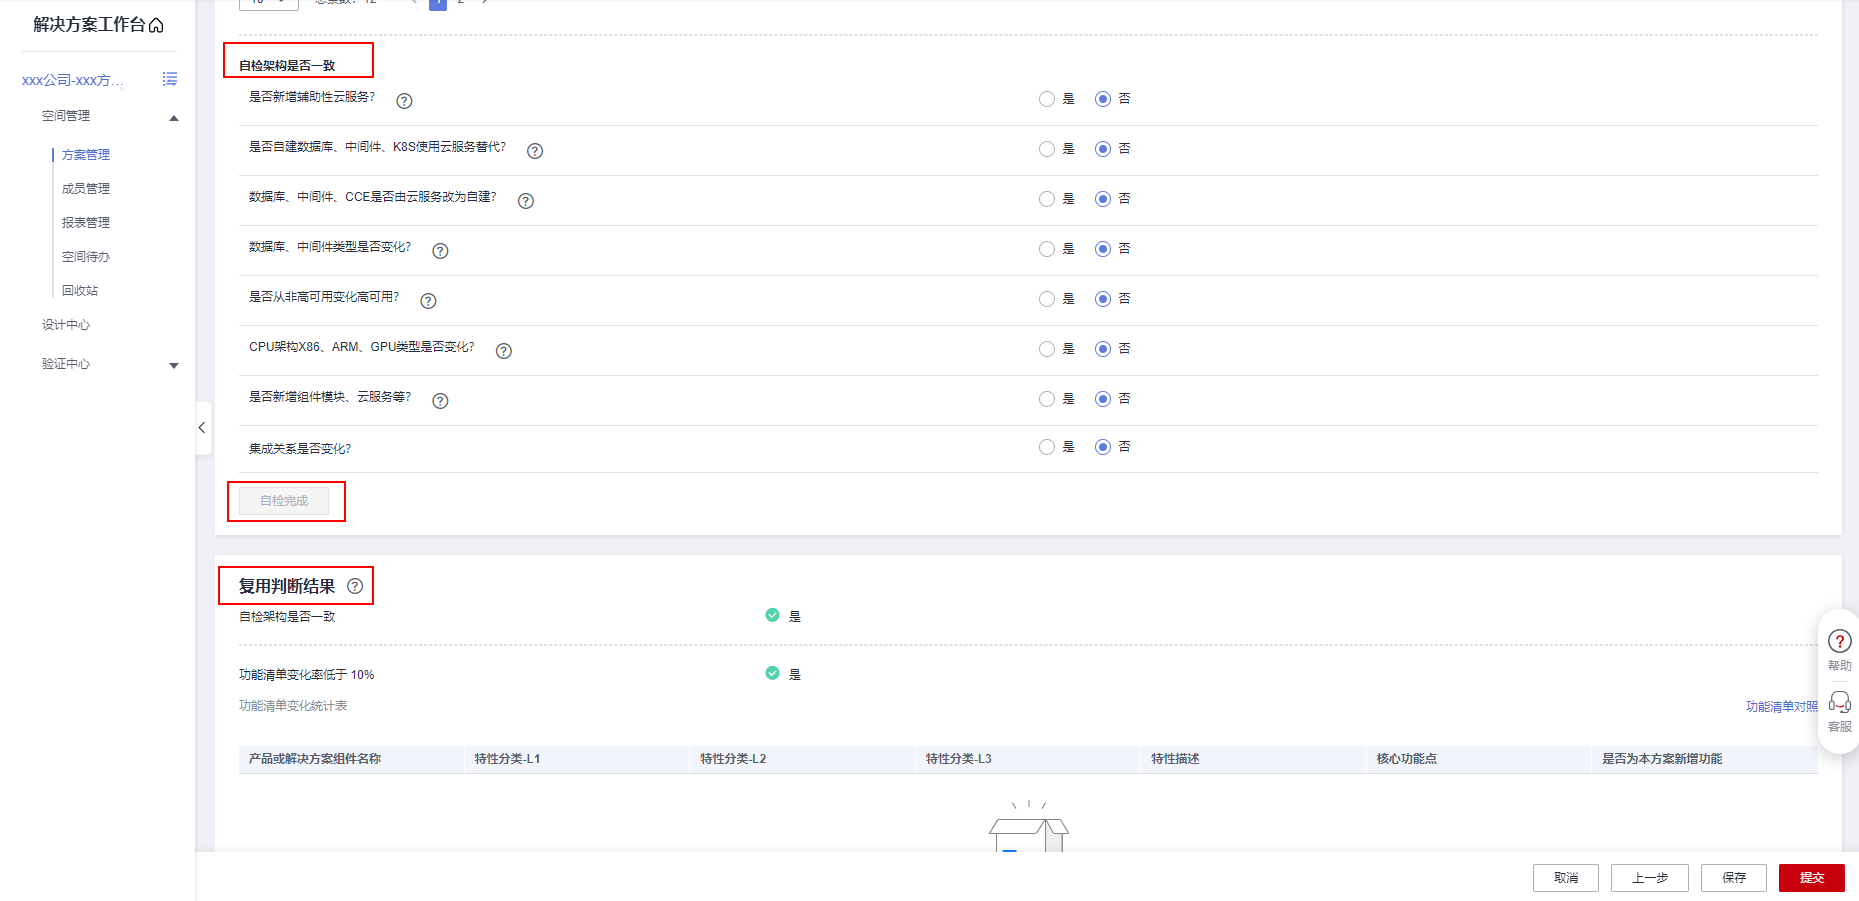Select 否 for 集成关系是否变化

(1103, 447)
